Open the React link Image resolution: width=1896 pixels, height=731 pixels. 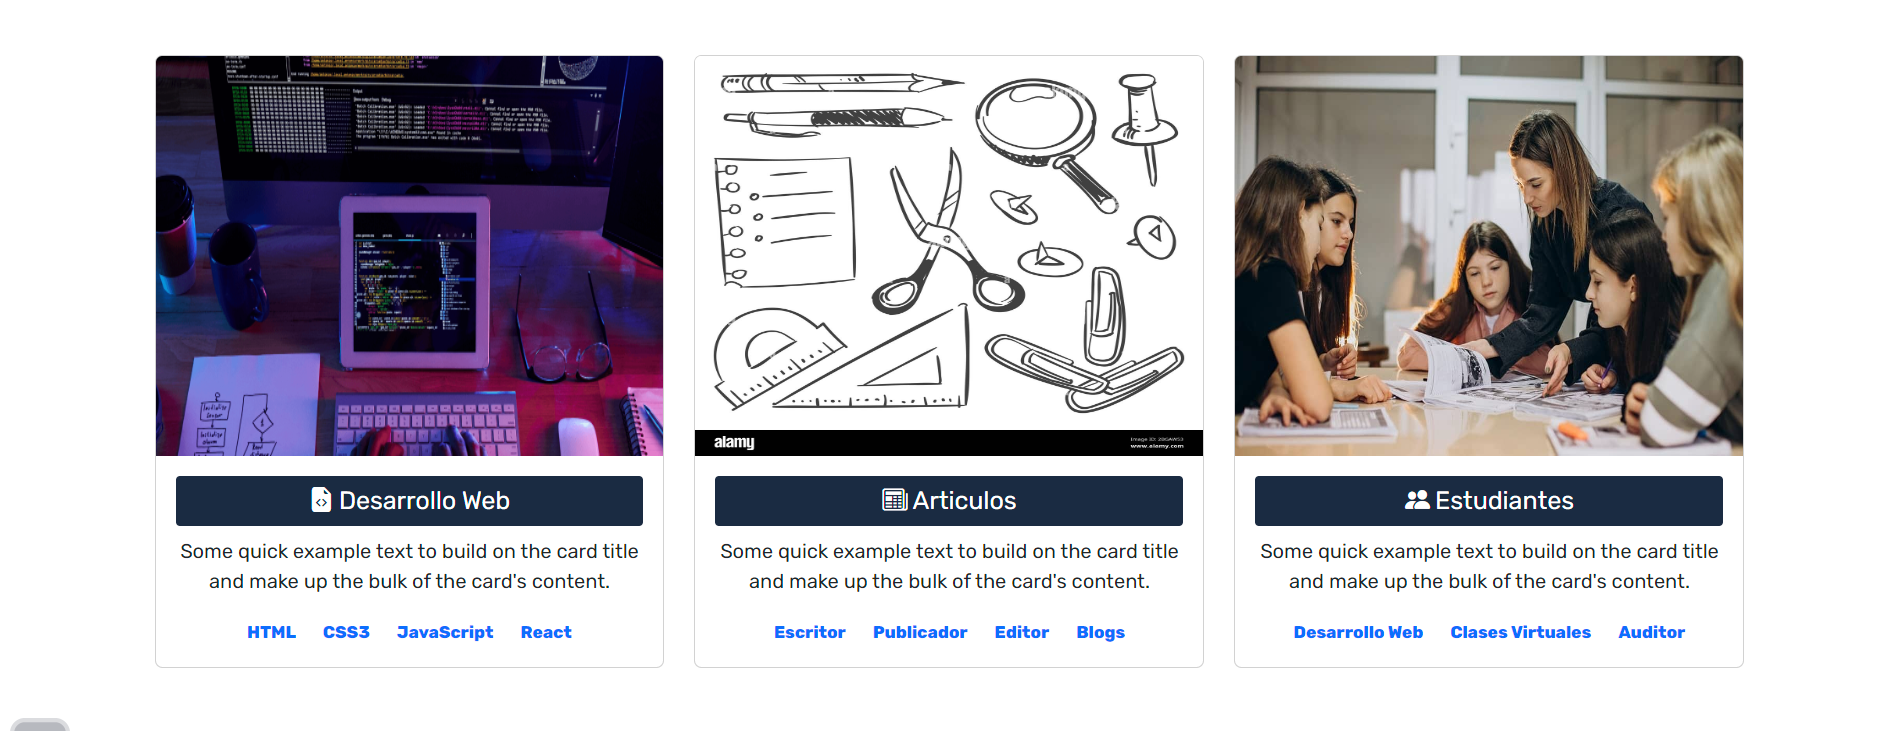(x=546, y=632)
